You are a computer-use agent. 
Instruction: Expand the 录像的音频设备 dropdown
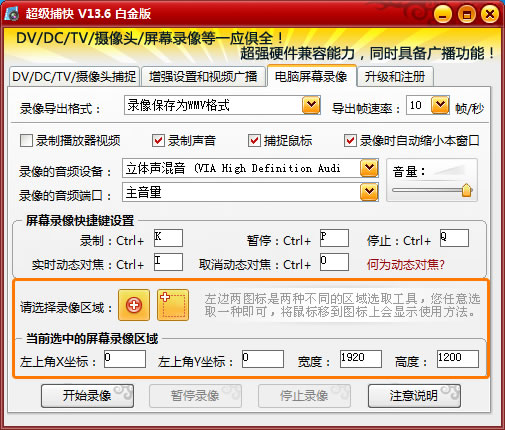click(369, 168)
